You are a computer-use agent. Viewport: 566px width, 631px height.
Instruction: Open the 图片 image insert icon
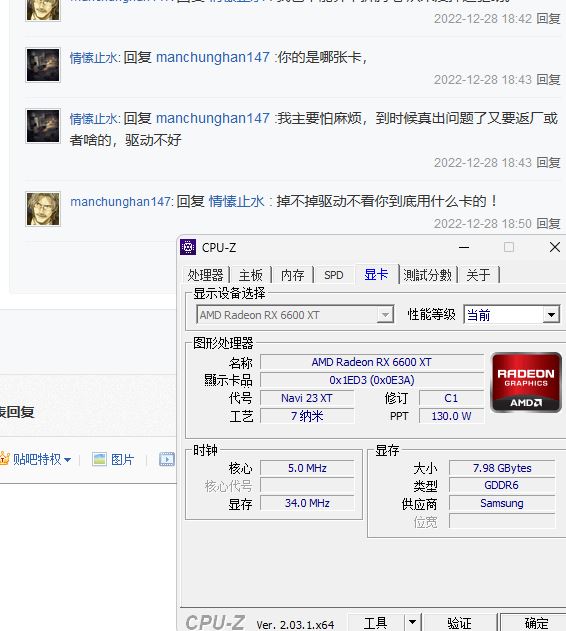tap(99, 459)
